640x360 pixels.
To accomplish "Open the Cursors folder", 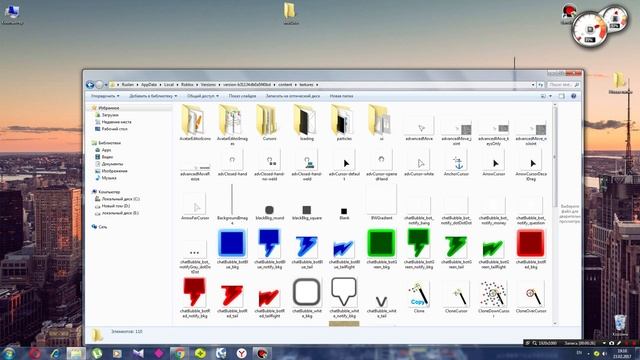I will tap(269, 122).
